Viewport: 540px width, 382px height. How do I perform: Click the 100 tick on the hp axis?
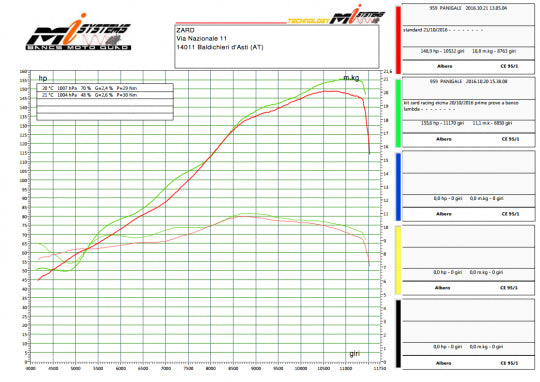[23, 180]
